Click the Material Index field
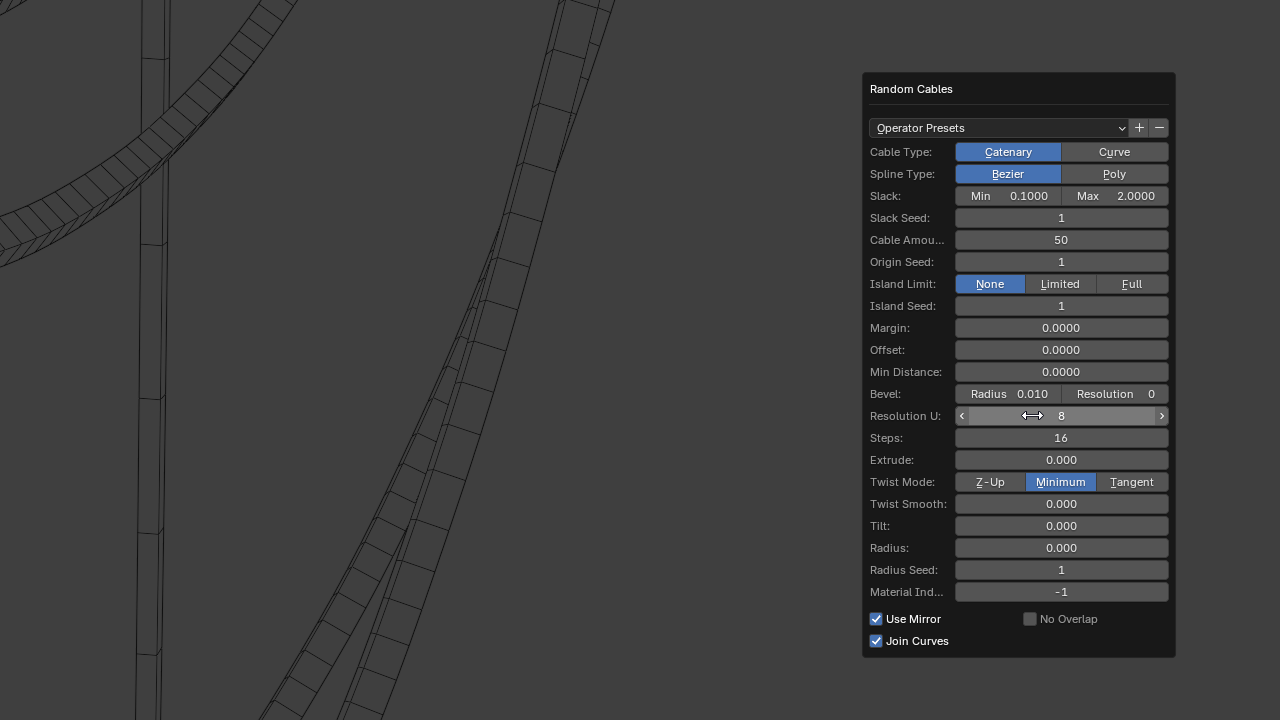 point(1061,592)
